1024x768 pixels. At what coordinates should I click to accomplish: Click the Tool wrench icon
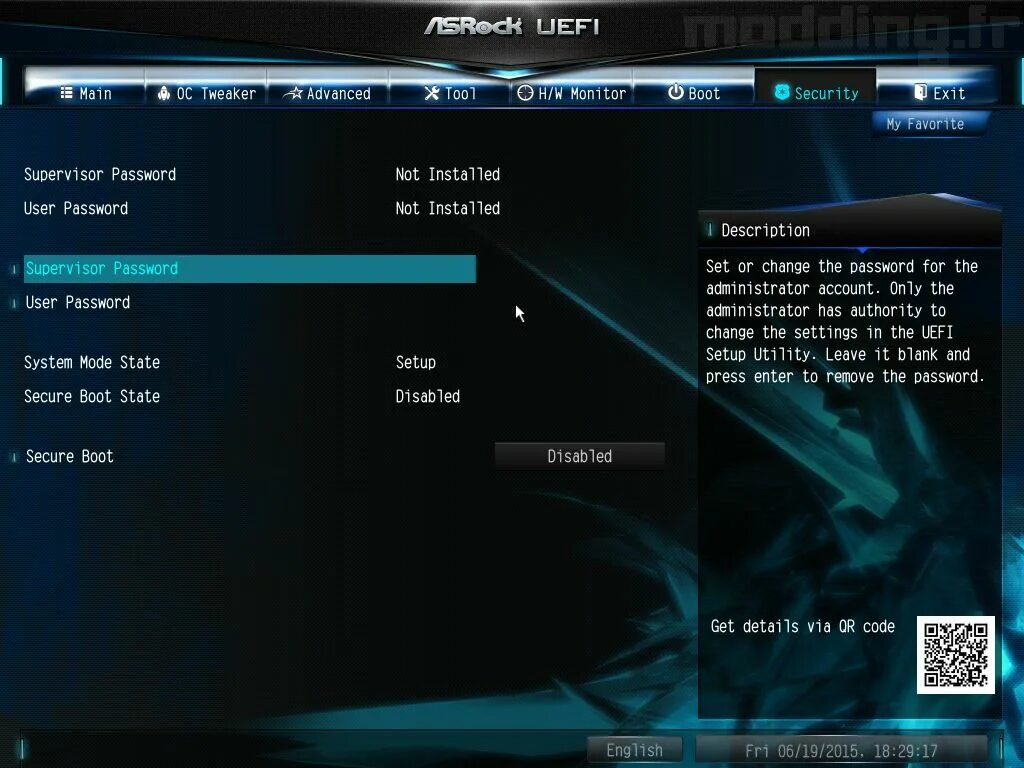pos(432,93)
